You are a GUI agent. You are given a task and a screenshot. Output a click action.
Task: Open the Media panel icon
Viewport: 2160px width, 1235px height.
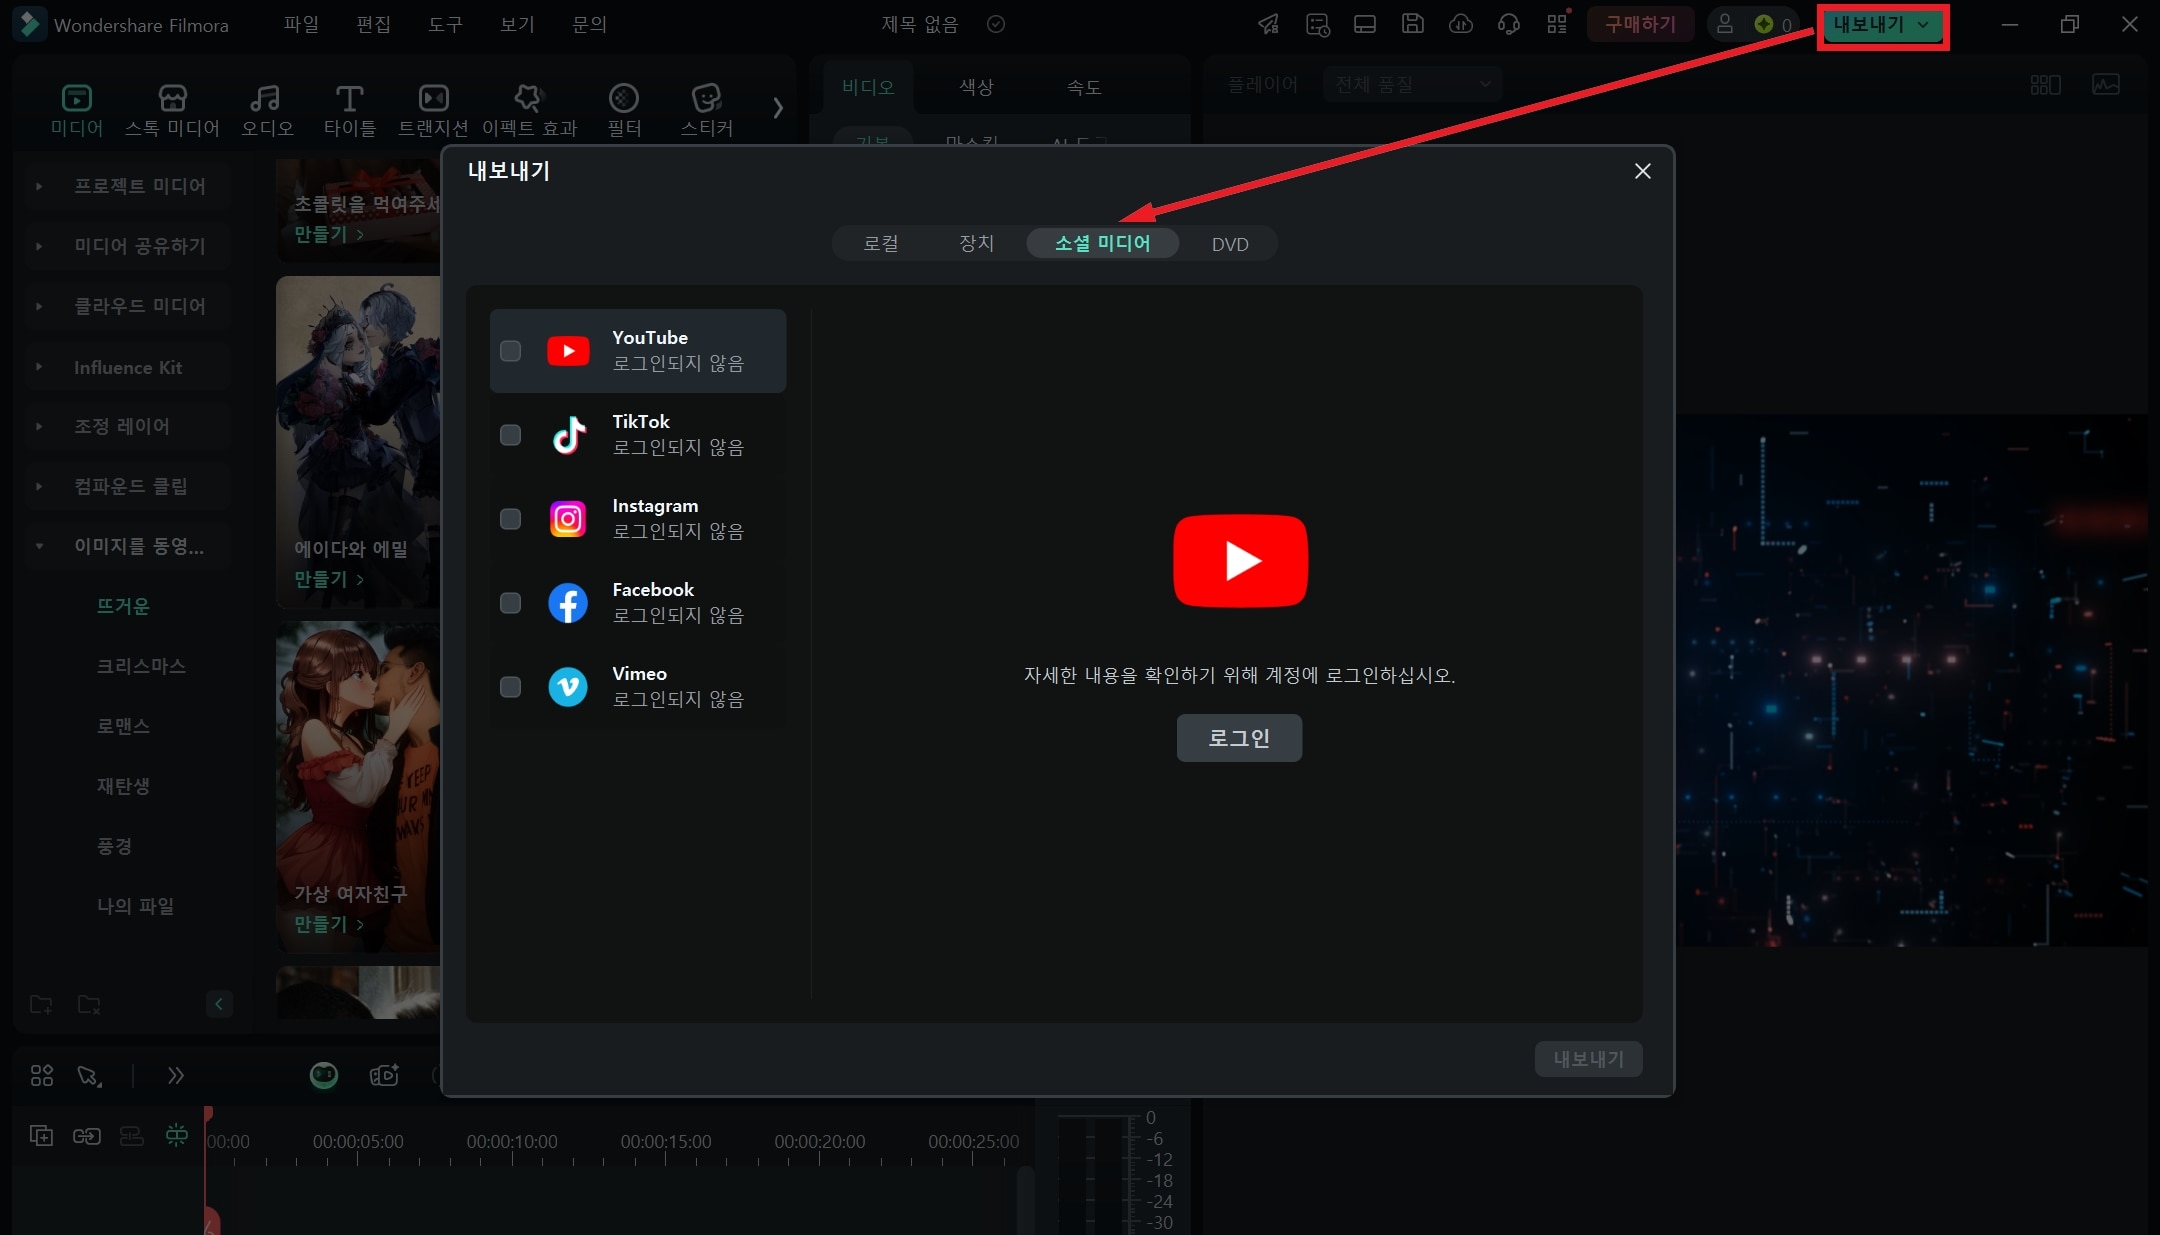point(77,98)
